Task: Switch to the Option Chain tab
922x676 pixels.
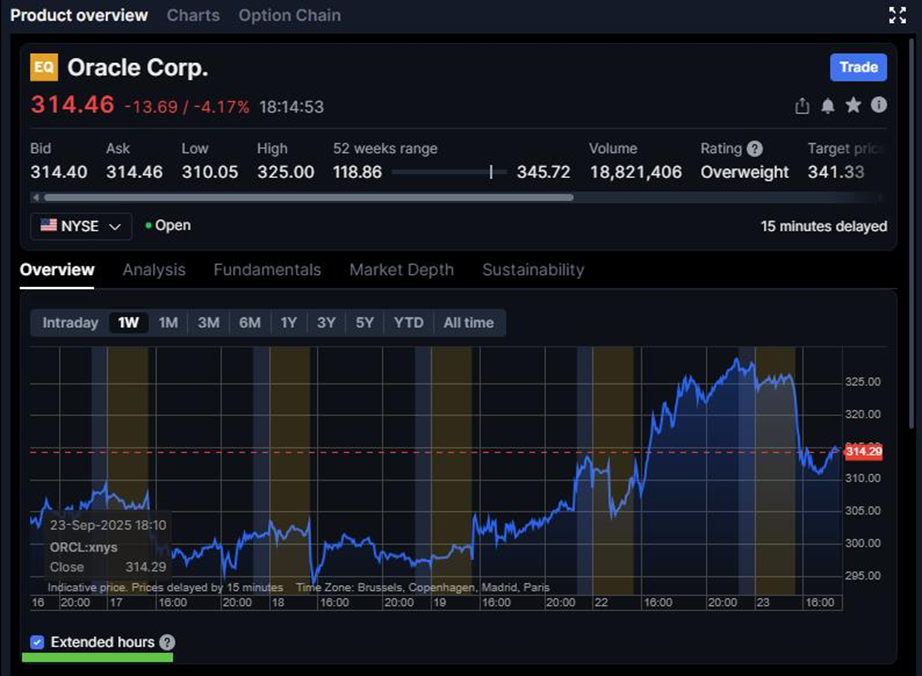Action: point(289,15)
